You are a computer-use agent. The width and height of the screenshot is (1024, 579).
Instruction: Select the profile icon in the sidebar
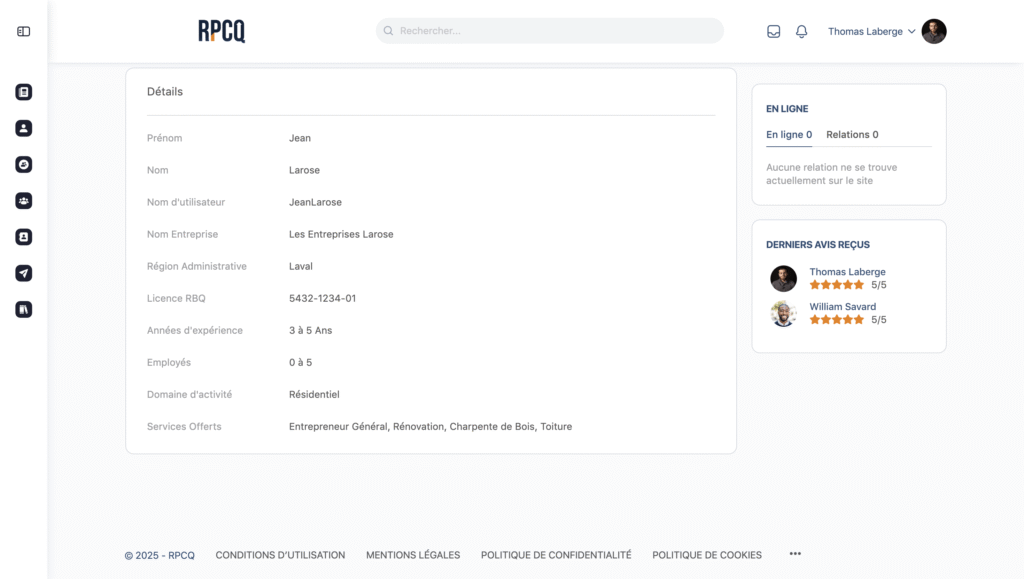(x=24, y=128)
